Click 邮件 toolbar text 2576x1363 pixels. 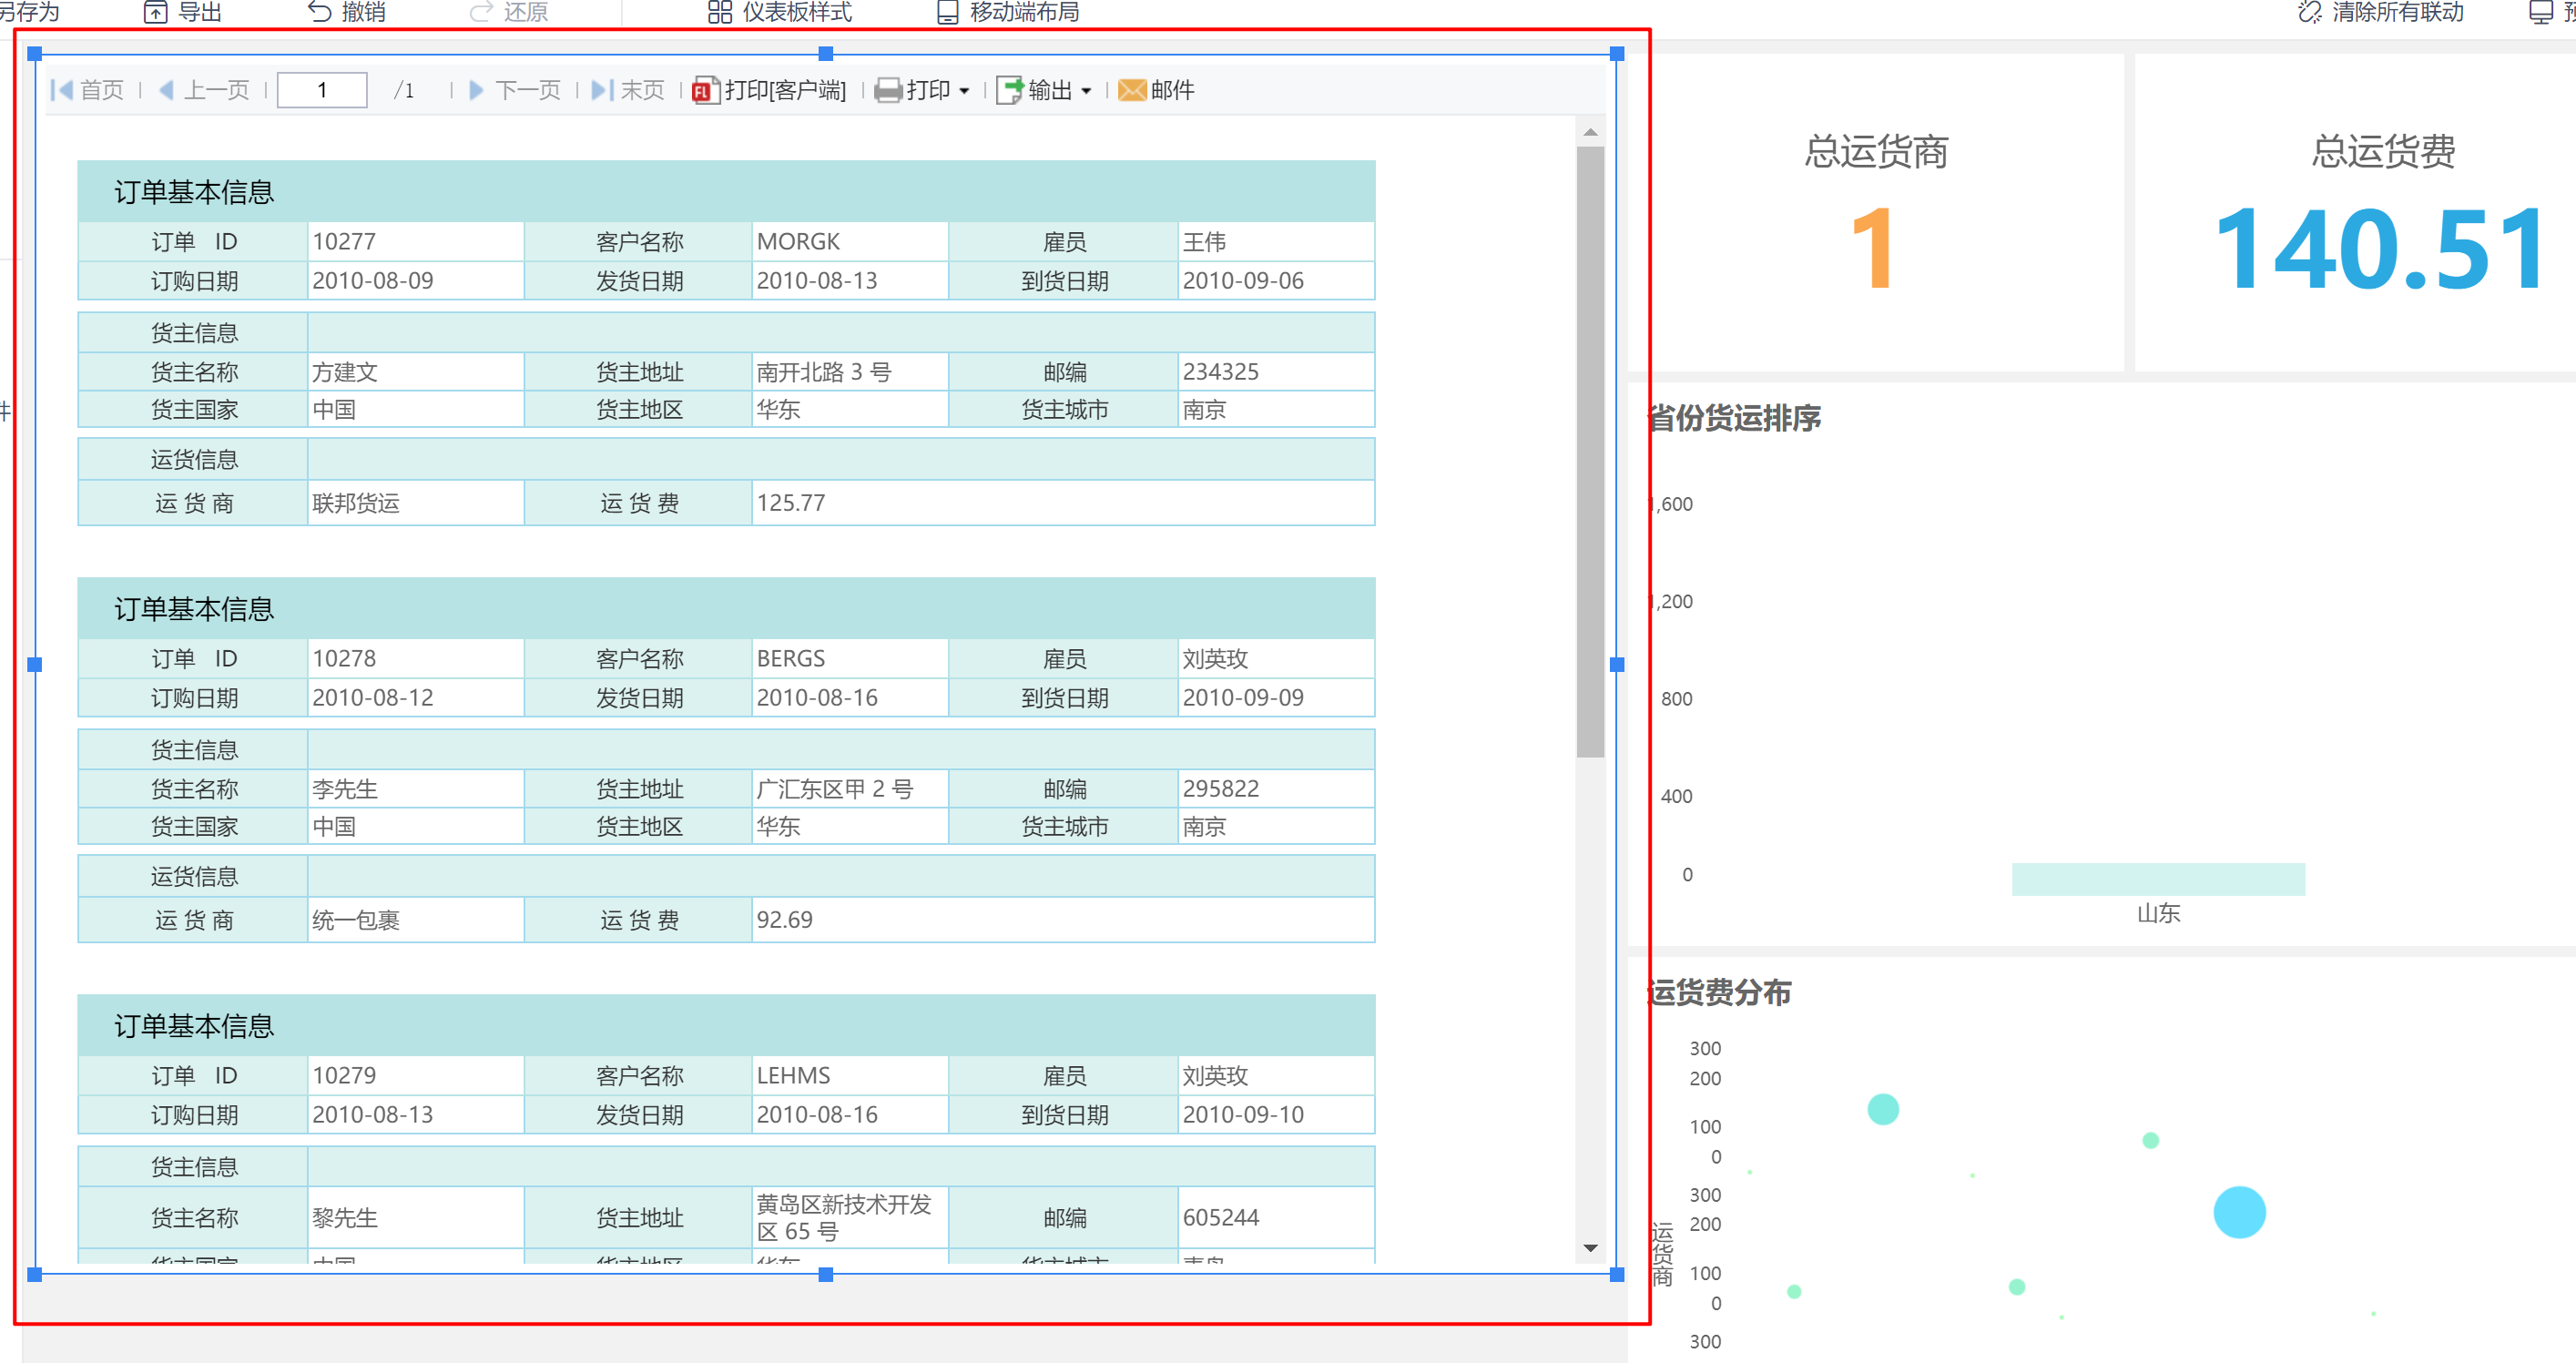point(1172,90)
